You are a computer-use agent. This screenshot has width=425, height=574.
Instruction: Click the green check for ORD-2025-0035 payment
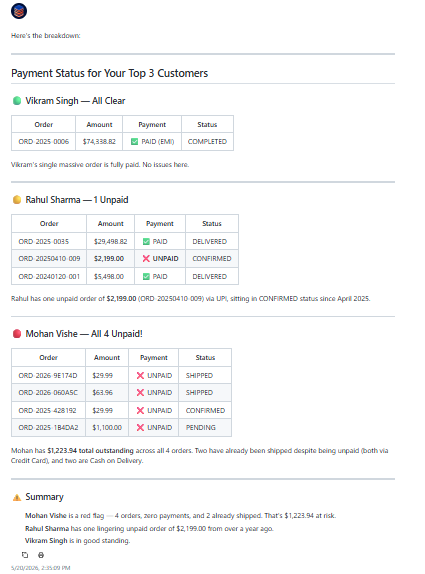pyautogui.click(x=146, y=242)
